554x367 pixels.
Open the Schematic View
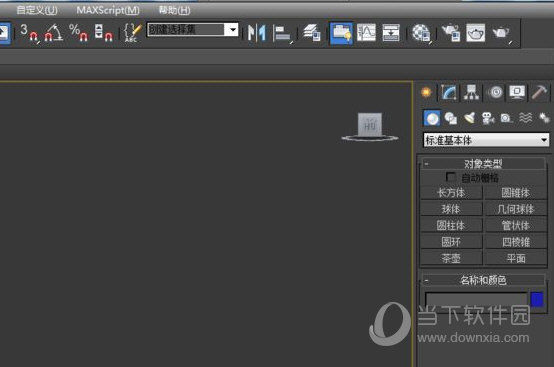[x=391, y=33]
